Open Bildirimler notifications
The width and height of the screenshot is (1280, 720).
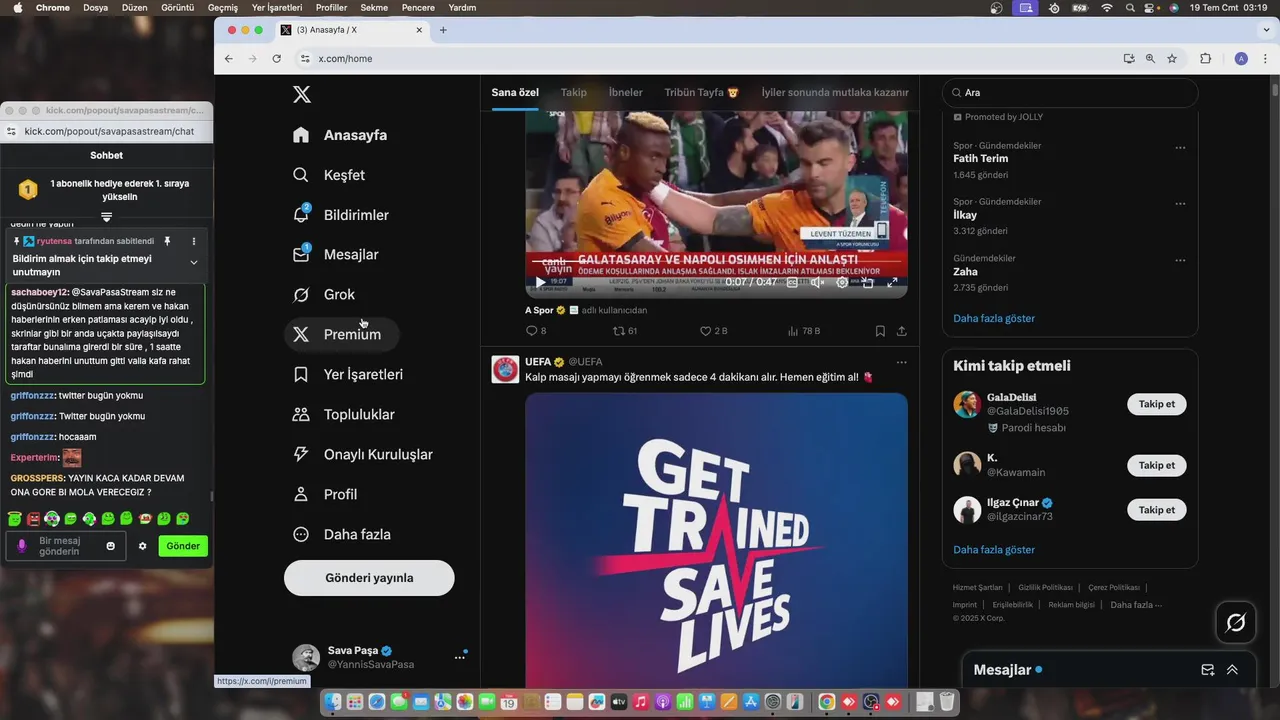341,215
